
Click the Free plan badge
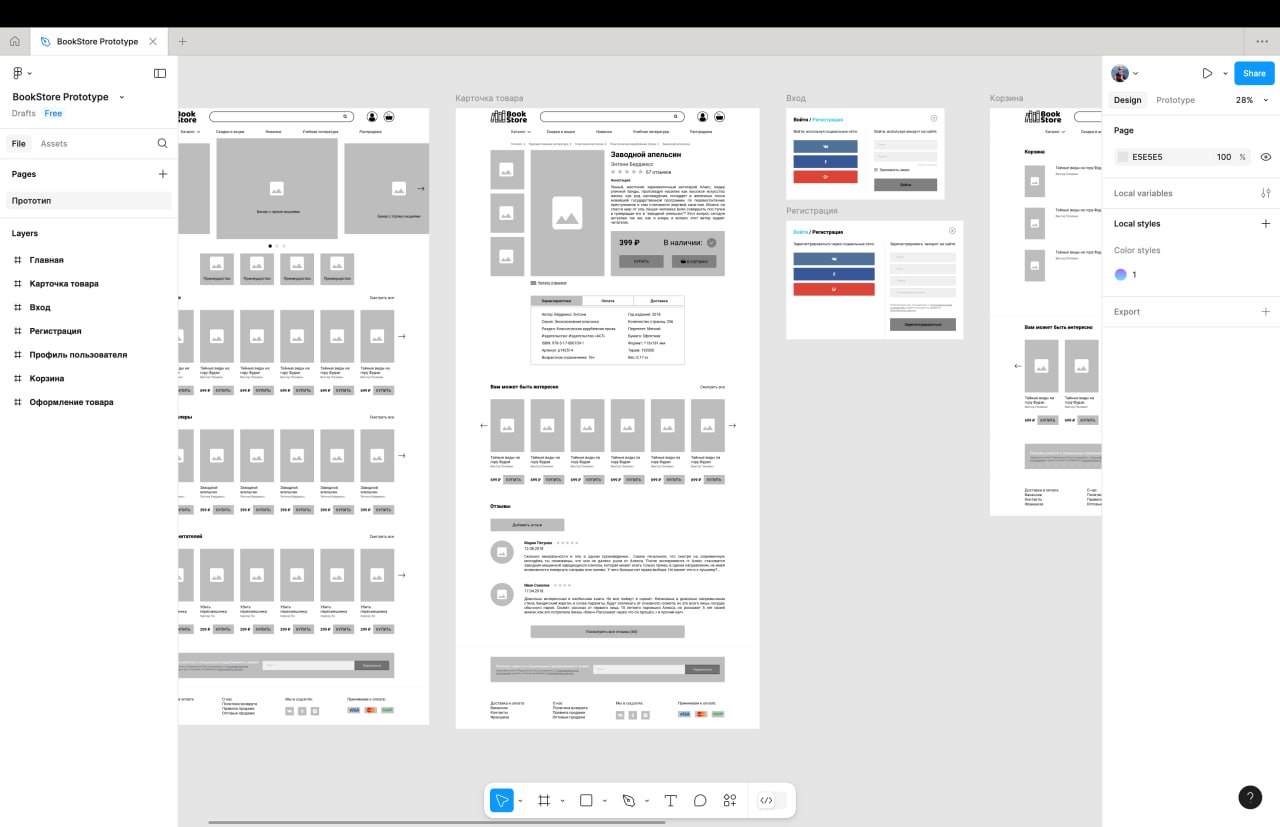[53, 113]
